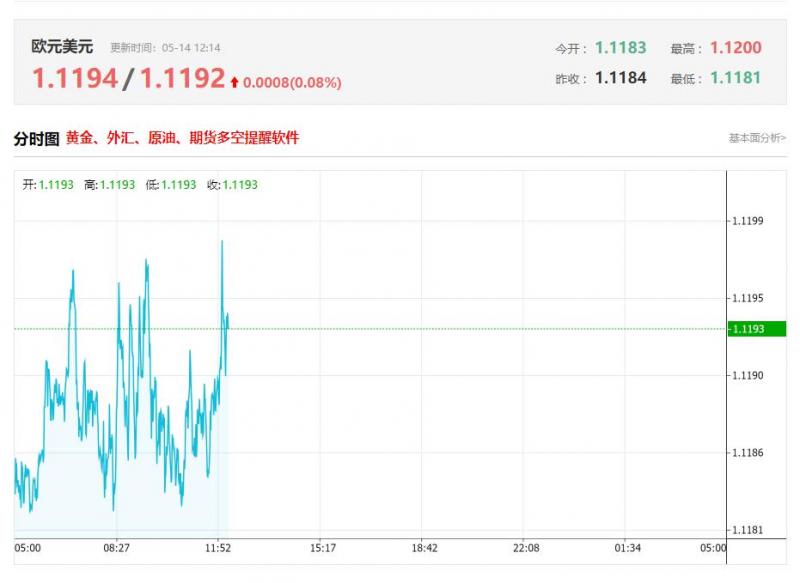The width and height of the screenshot is (800, 583).
Task: Click the ask price 1.1192
Action: pyautogui.click(x=182, y=79)
